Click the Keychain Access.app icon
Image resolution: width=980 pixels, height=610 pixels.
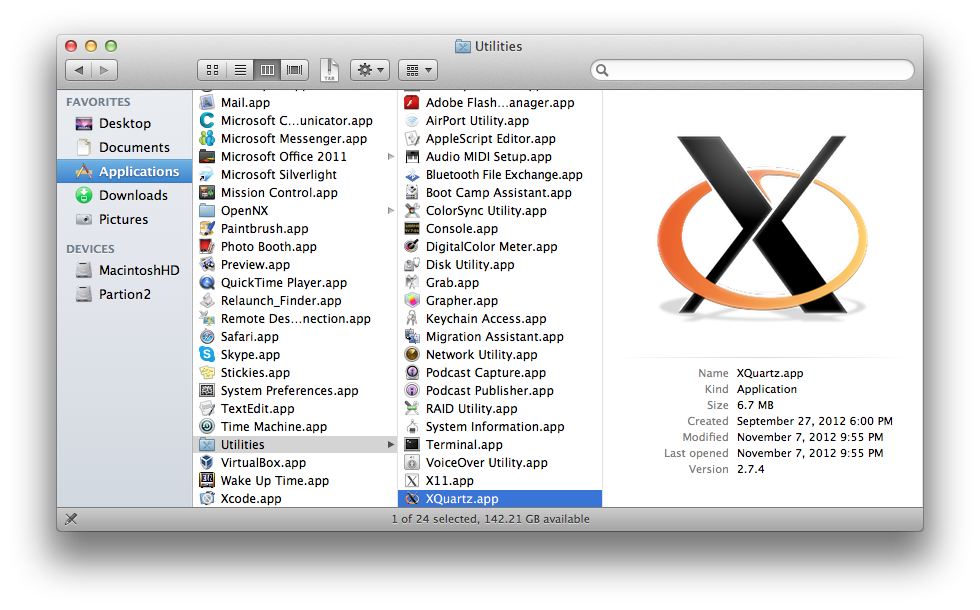click(x=411, y=319)
